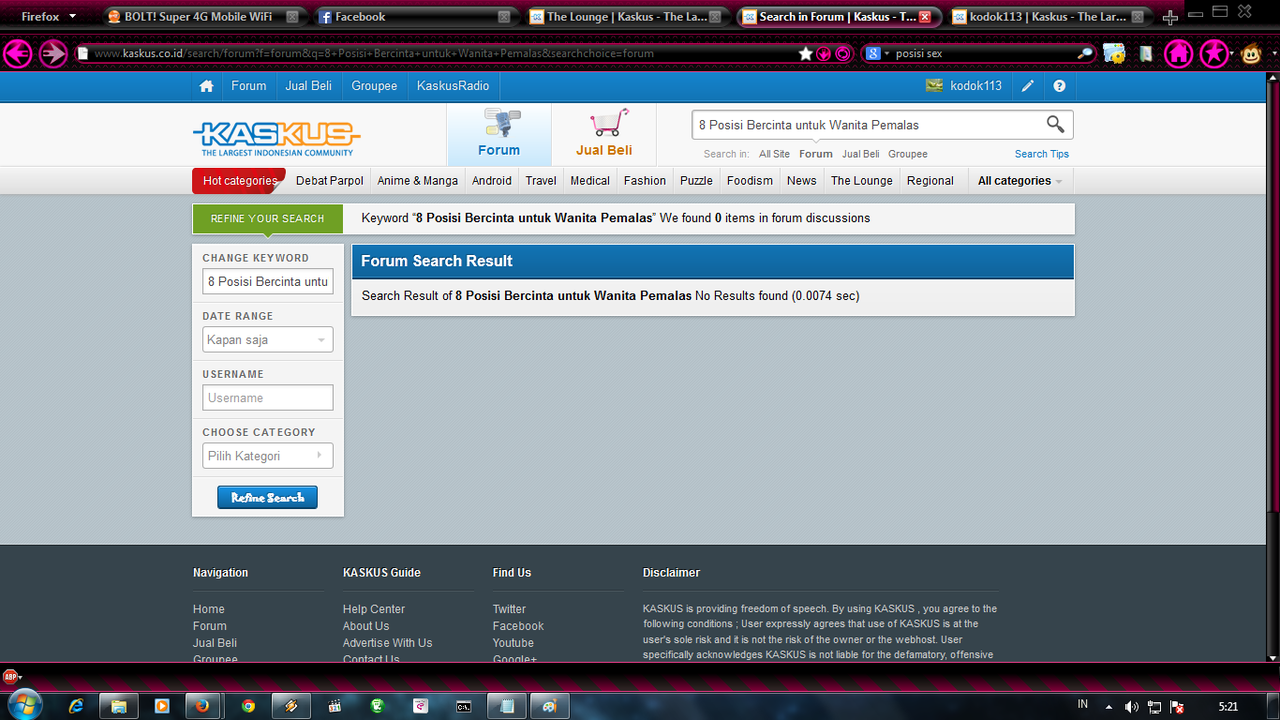Click the Change Keyword input field

click(x=267, y=282)
